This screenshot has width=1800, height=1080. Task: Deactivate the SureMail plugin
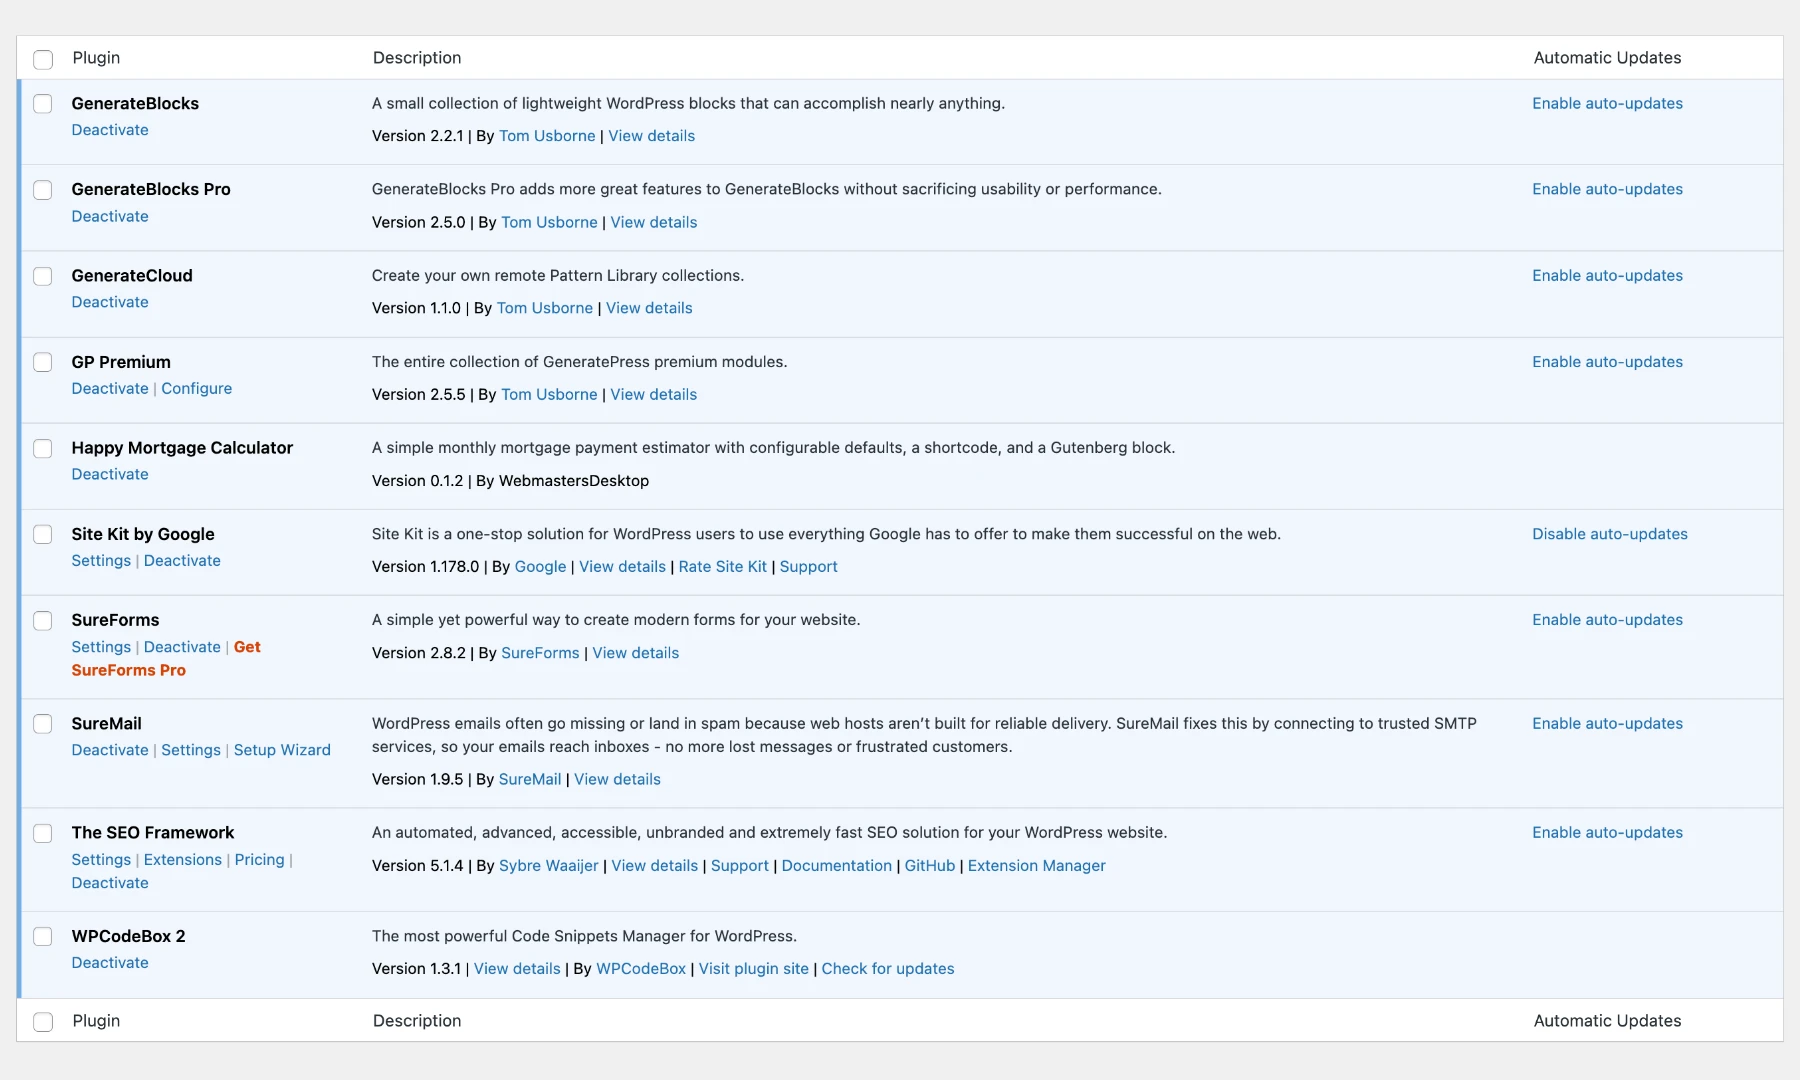[x=110, y=750]
